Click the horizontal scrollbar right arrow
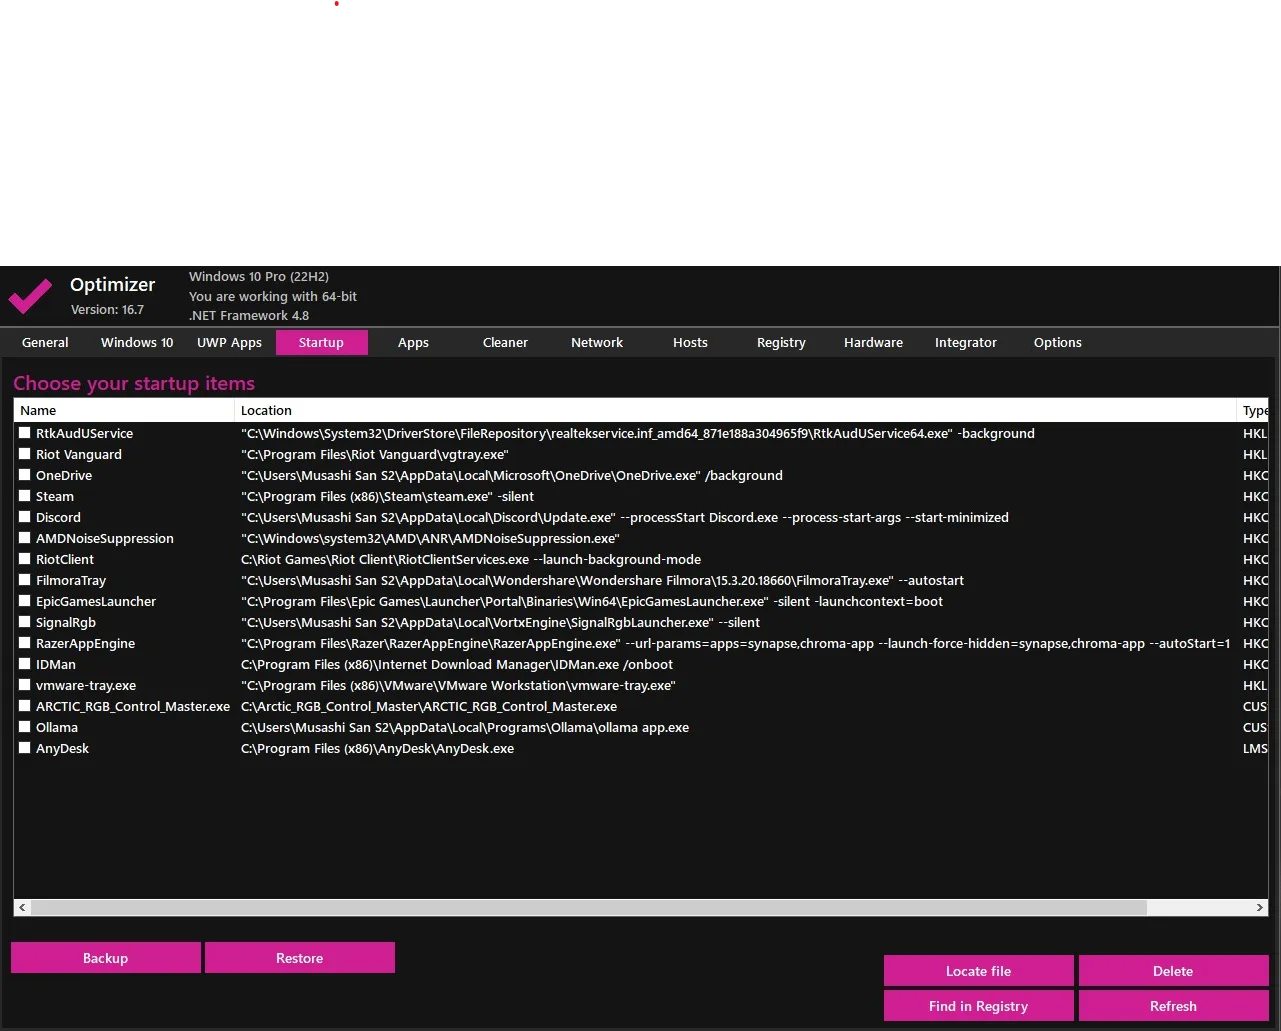 [x=1260, y=907]
